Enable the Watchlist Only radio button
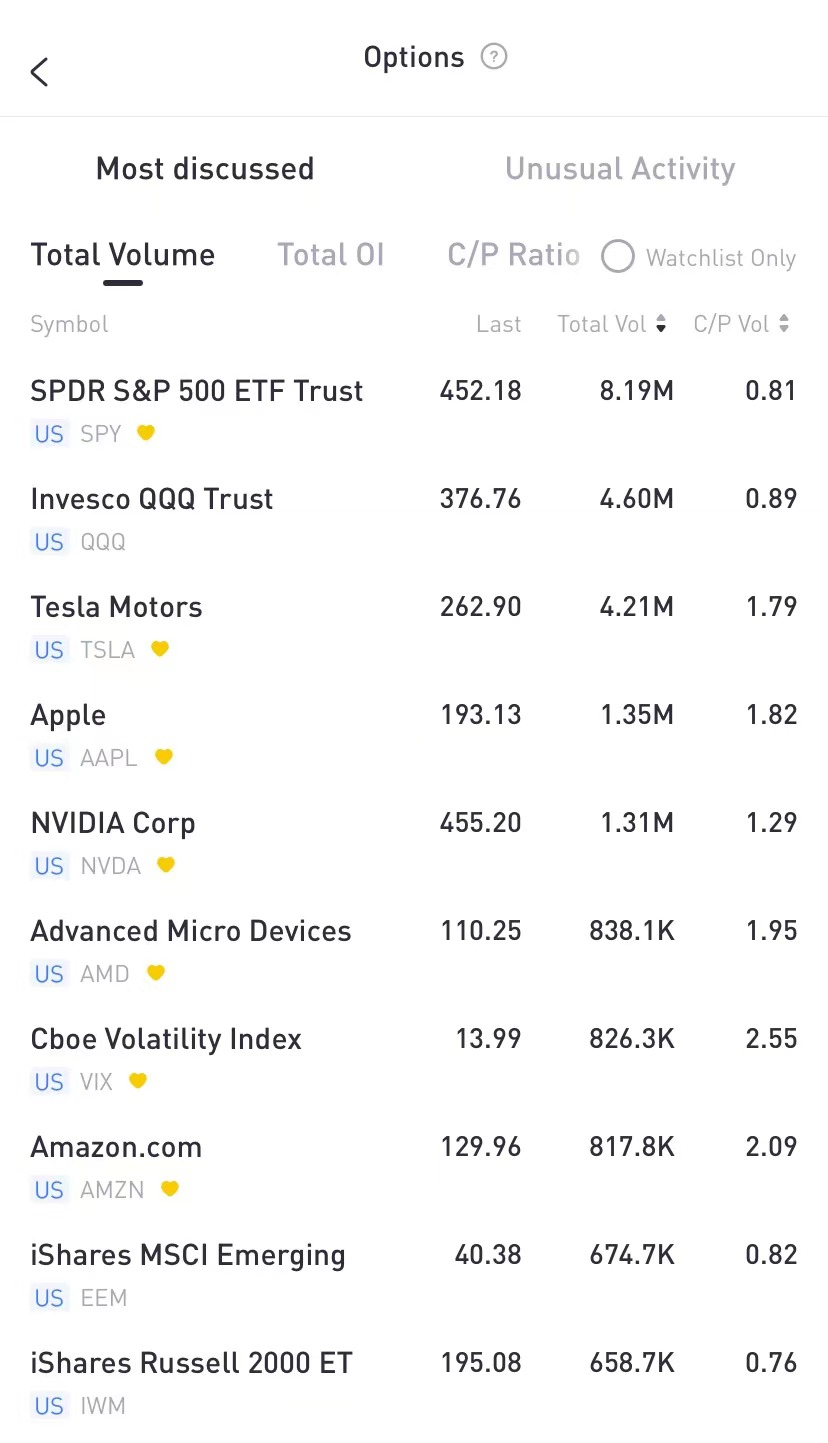The height and width of the screenshot is (1443, 828). pyautogui.click(x=618, y=257)
